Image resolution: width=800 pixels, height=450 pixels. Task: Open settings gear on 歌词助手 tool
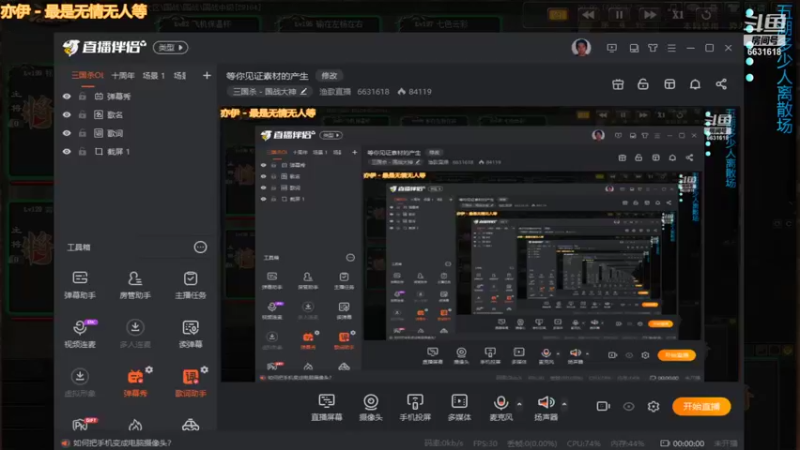coord(204,369)
